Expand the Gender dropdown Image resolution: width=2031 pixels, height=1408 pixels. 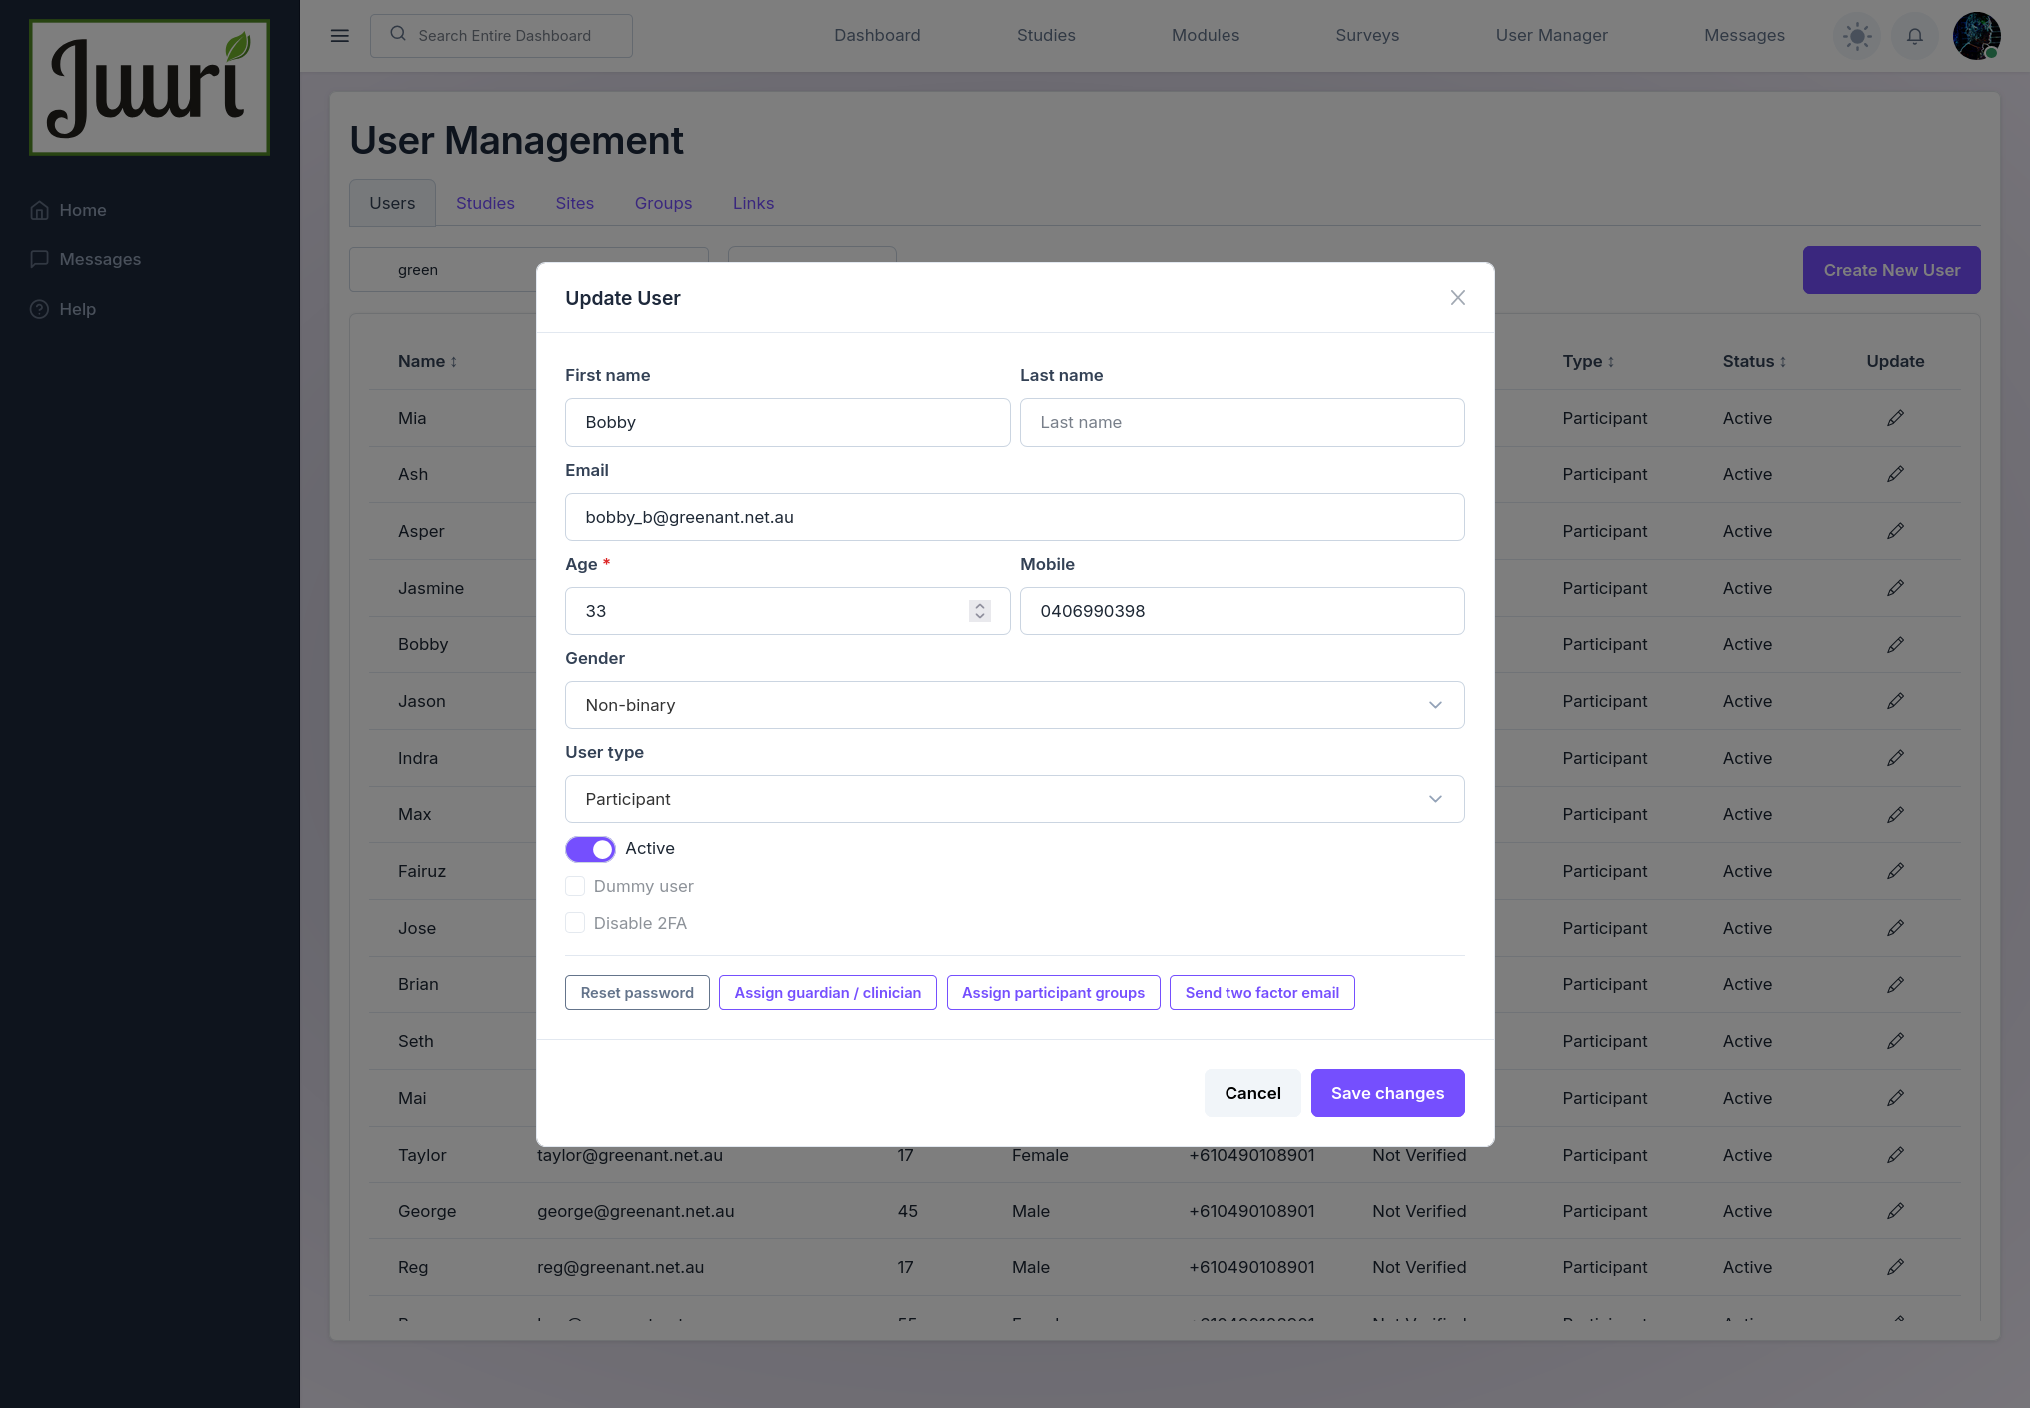click(1014, 705)
